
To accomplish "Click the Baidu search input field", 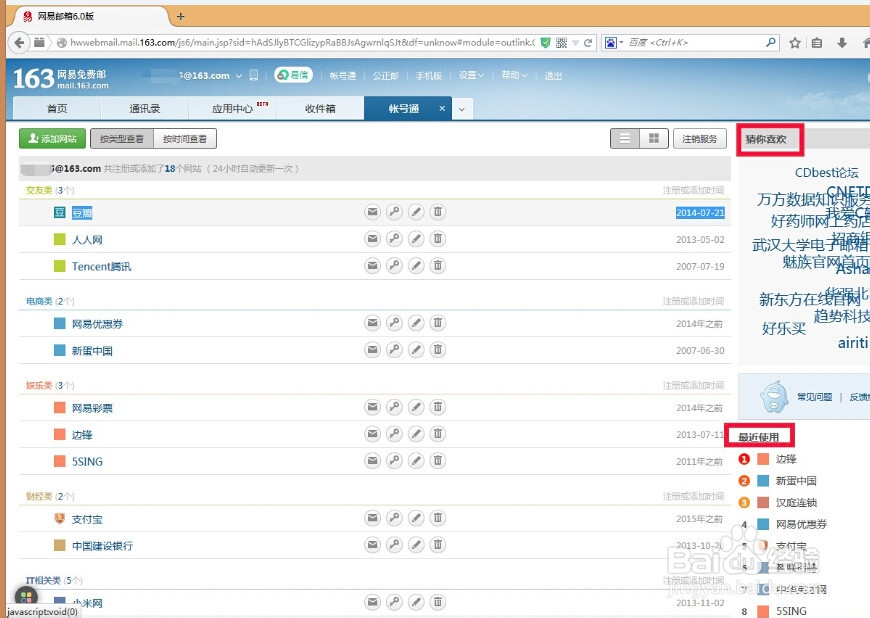I will click(695, 43).
